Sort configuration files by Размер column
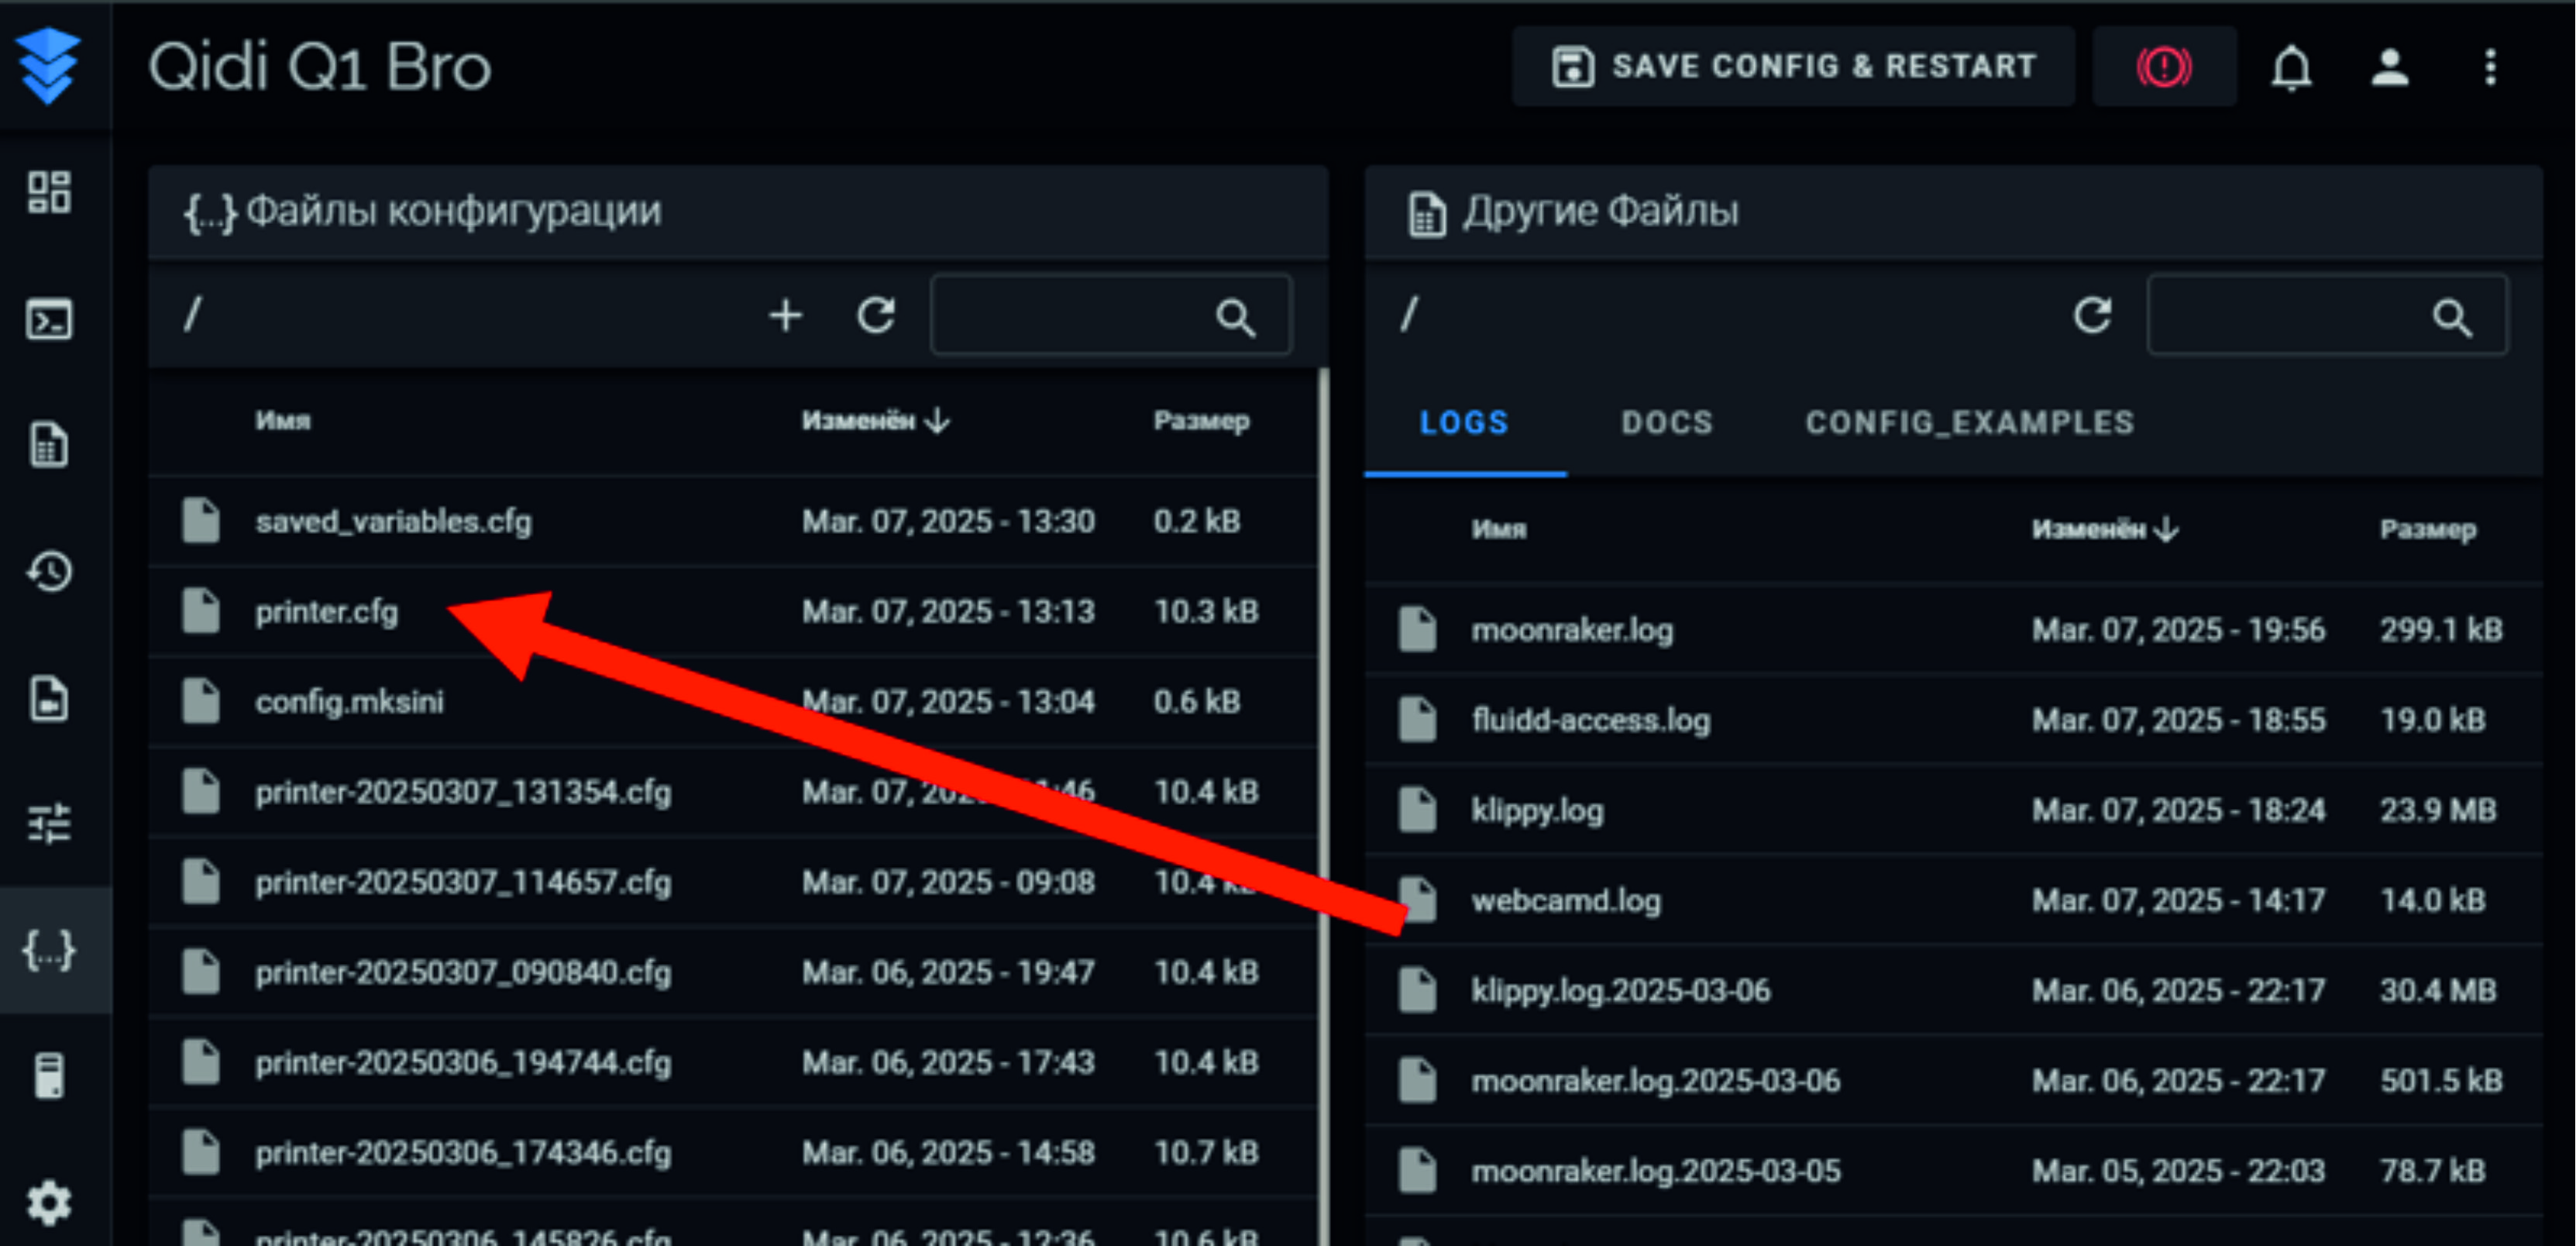 coord(1201,421)
